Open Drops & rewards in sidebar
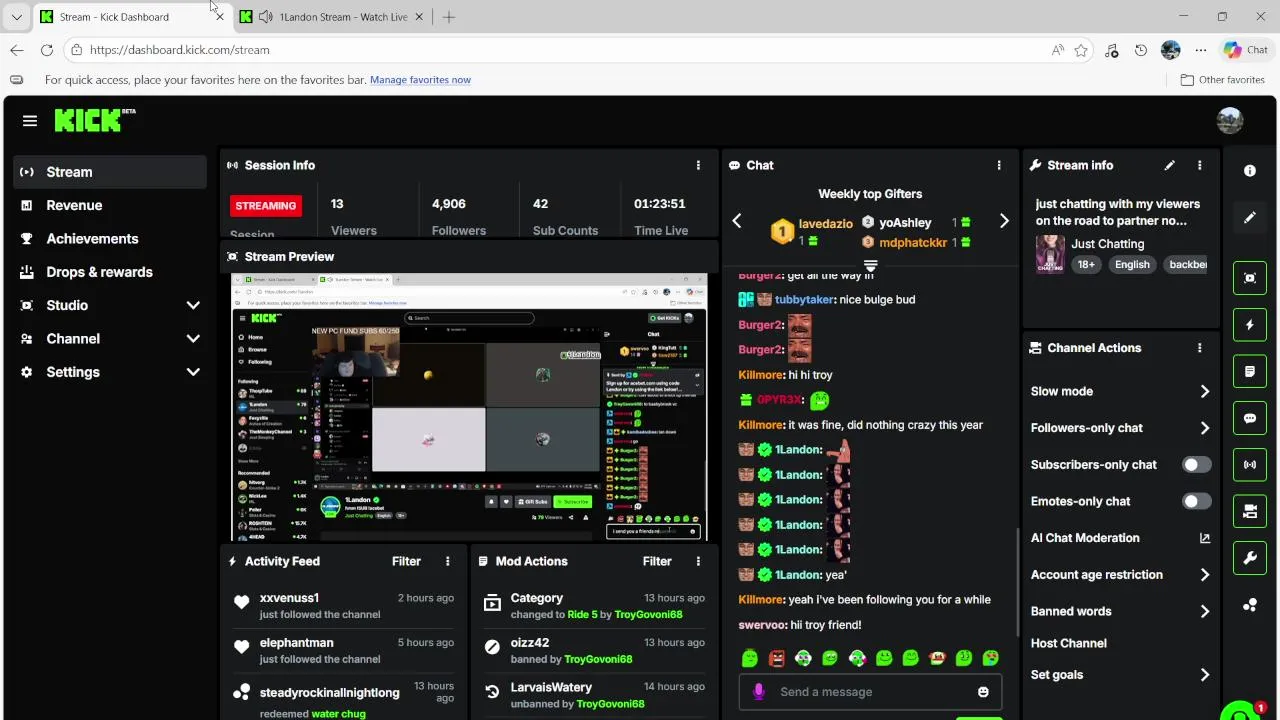The image size is (1280, 720). (x=110, y=272)
